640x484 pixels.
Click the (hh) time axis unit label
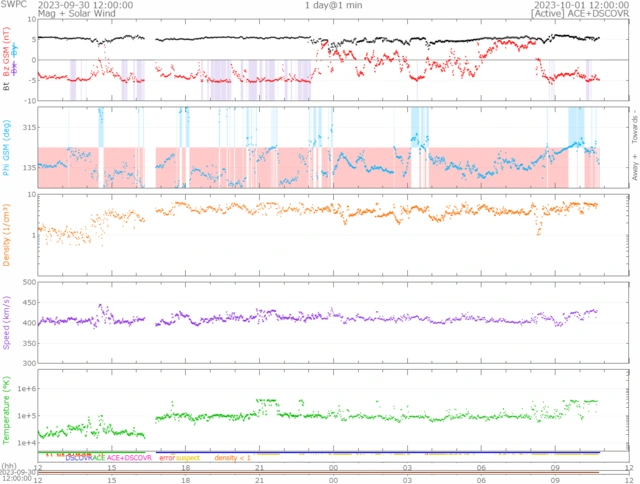tap(9, 466)
